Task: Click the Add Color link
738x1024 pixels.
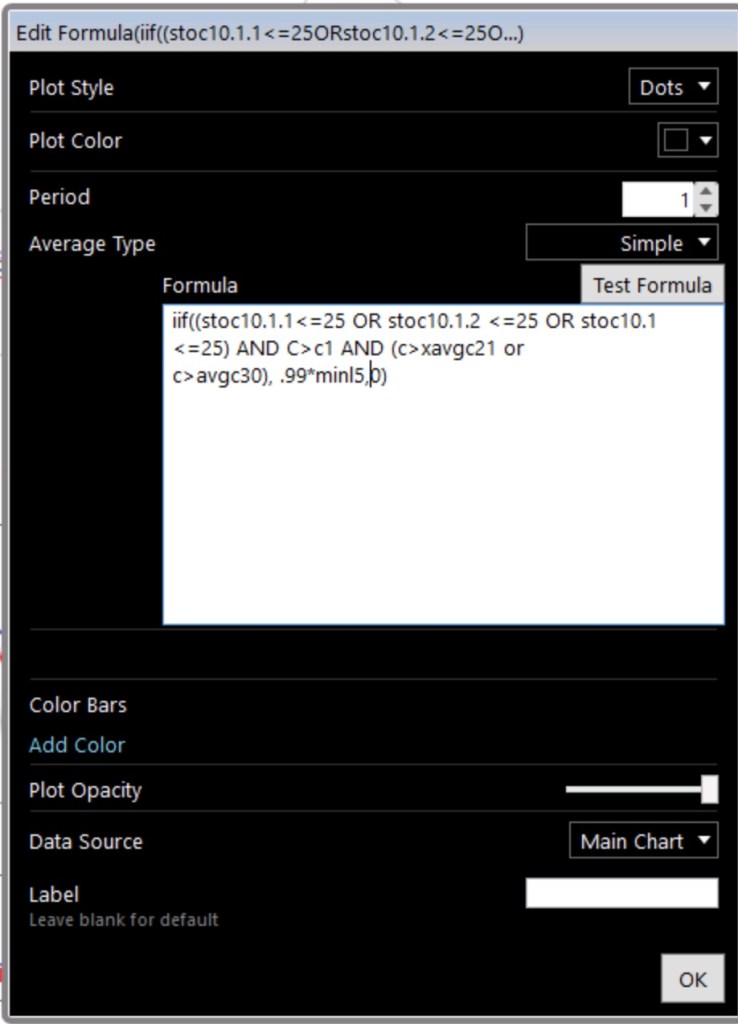Action: tap(77, 744)
